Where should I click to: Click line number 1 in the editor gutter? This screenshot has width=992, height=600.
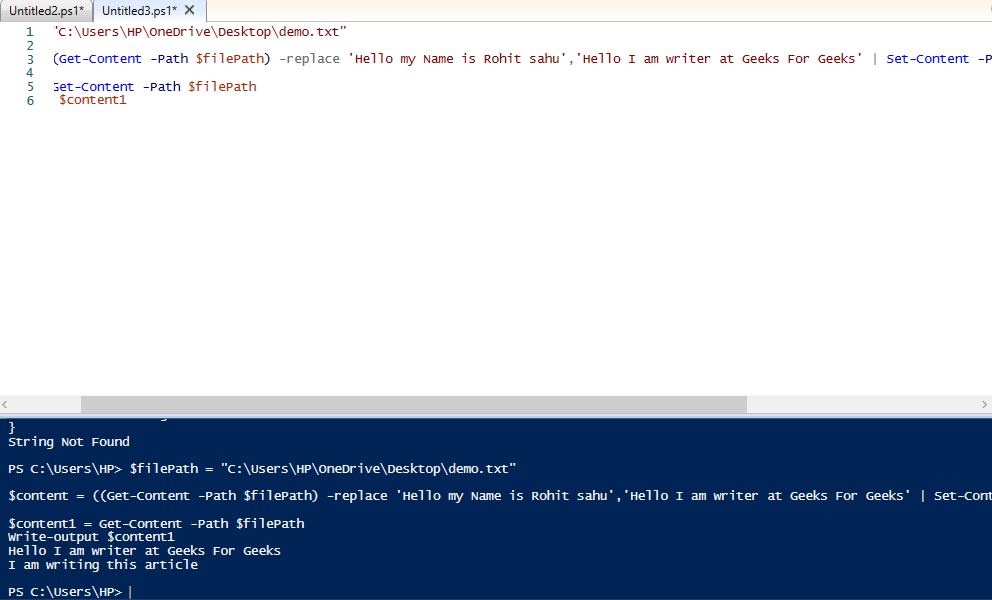[x=30, y=32]
